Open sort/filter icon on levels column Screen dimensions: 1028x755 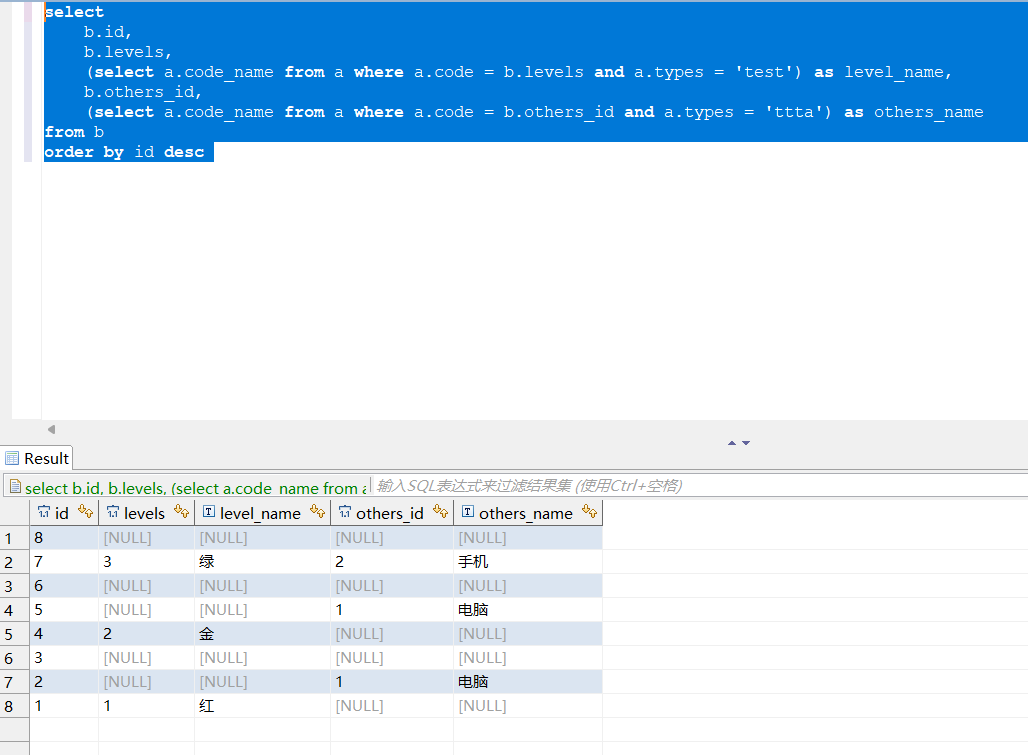181,511
